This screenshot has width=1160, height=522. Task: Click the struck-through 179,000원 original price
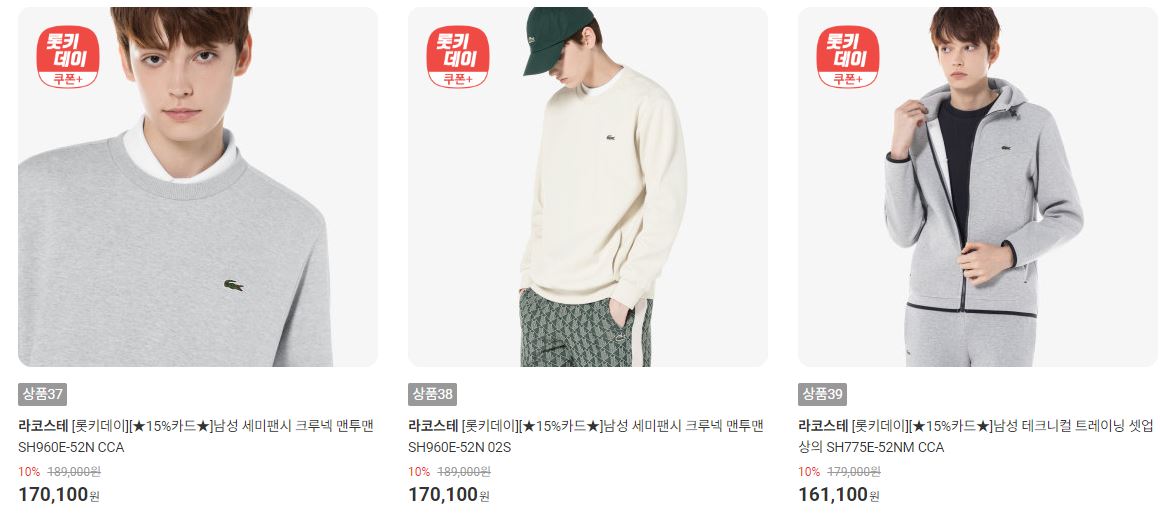854,472
